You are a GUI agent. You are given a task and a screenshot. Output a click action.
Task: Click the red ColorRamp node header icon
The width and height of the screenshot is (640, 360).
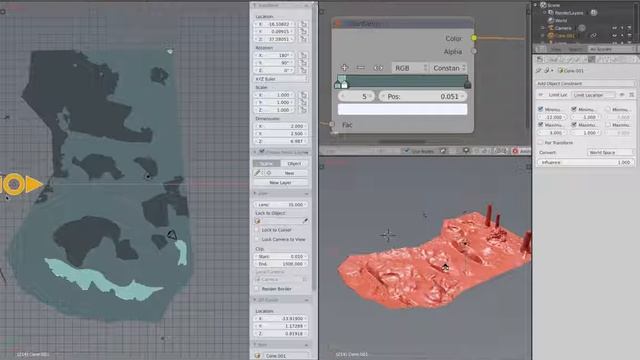point(338,24)
